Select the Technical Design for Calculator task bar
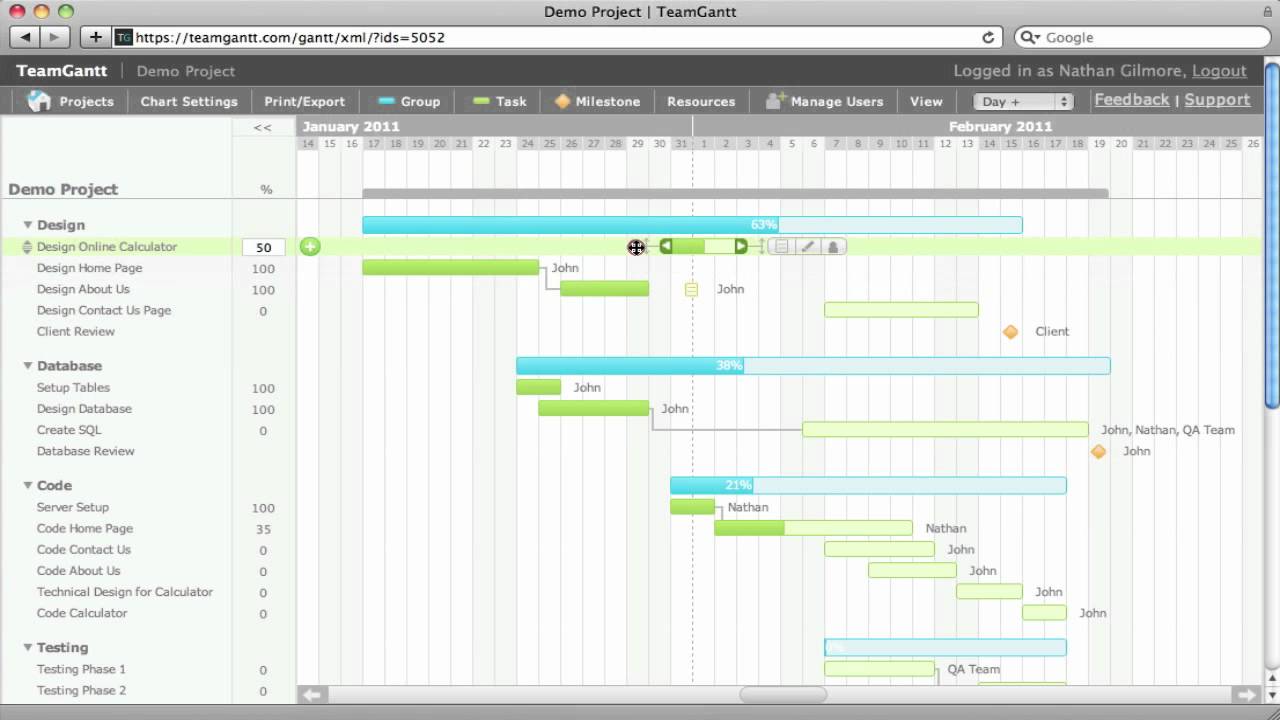The image size is (1280, 720). (989, 591)
